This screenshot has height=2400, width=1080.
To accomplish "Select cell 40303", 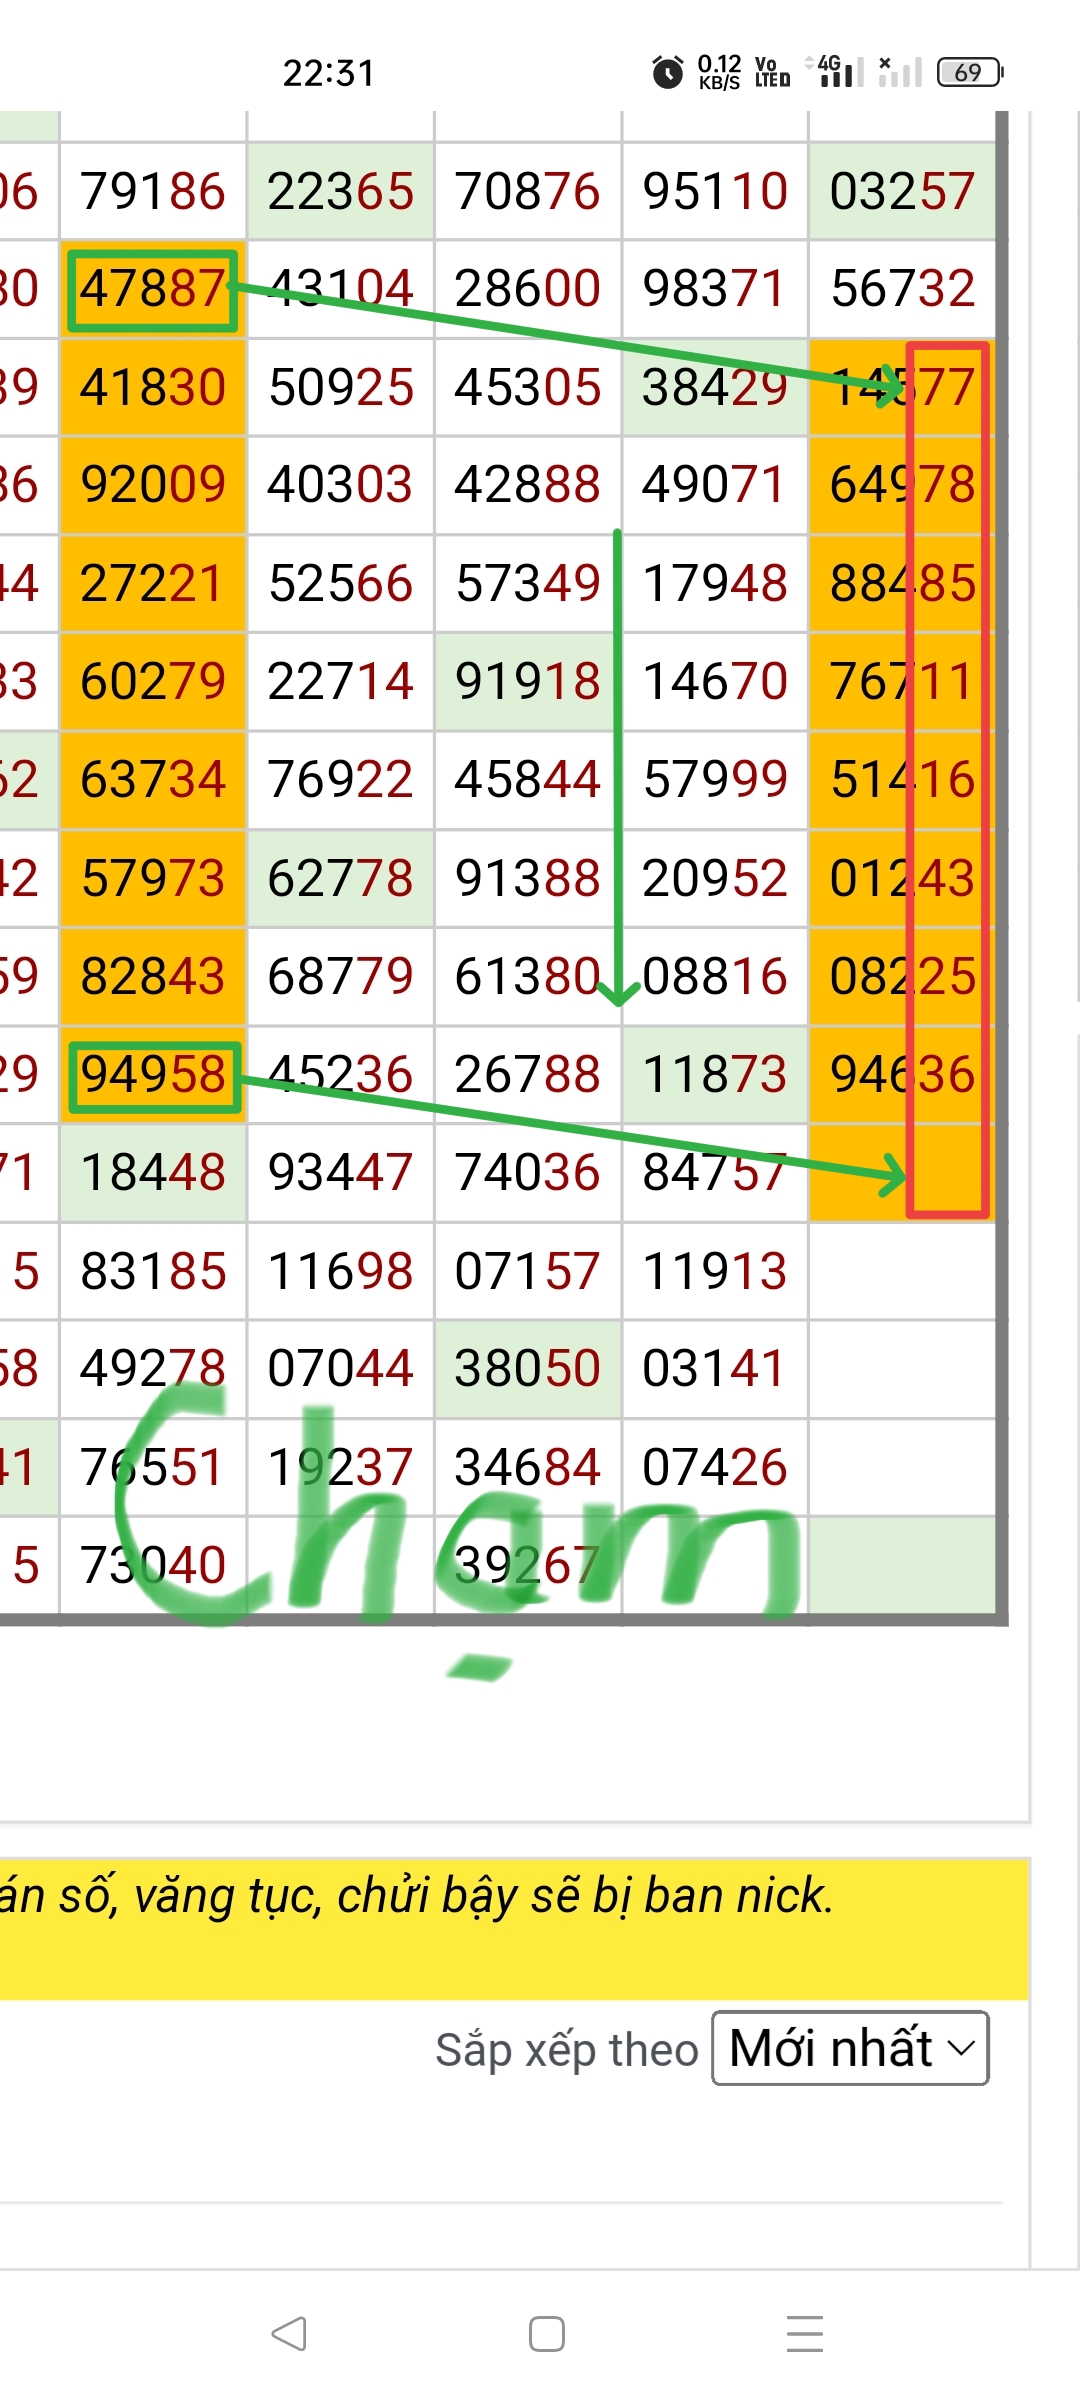I will (x=341, y=485).
